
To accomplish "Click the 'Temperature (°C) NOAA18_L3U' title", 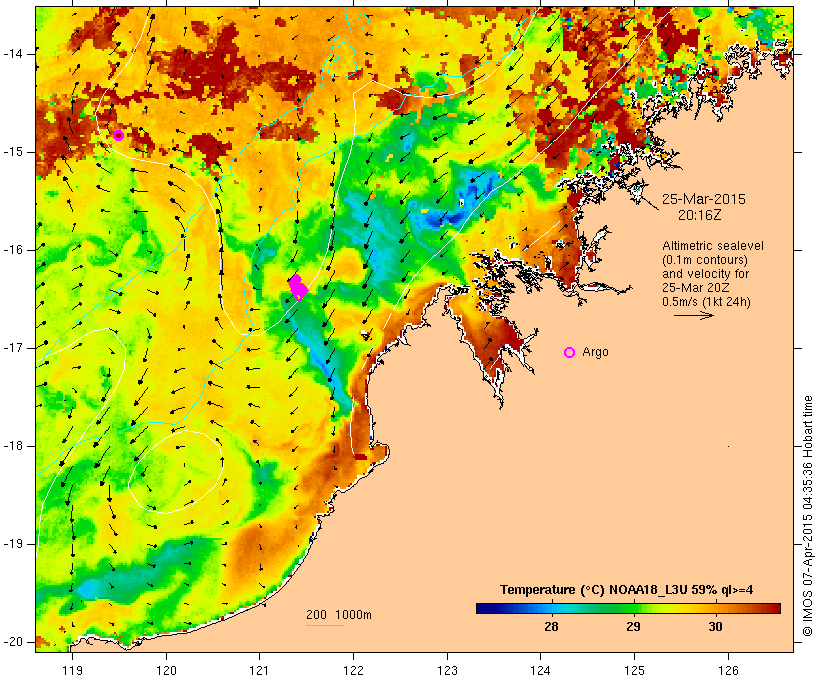I will 627,590.
